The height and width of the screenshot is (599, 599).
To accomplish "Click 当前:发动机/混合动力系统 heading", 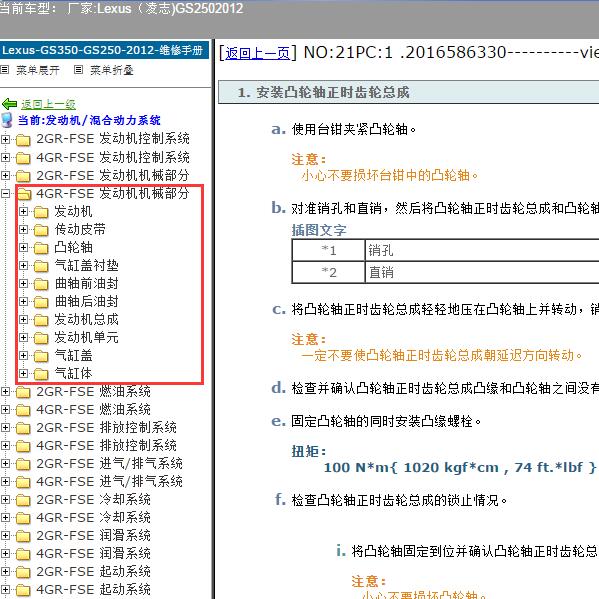I will click(89, 120).
